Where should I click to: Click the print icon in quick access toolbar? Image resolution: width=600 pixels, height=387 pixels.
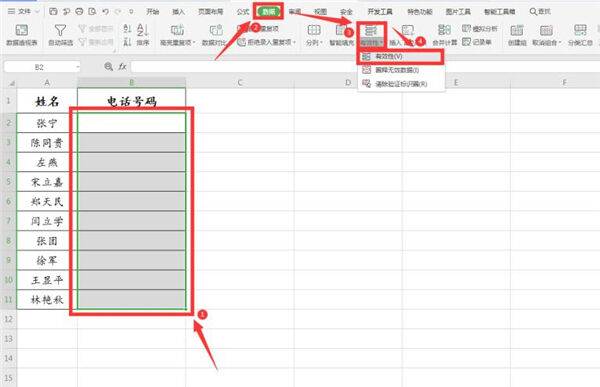tap(79, 12)
